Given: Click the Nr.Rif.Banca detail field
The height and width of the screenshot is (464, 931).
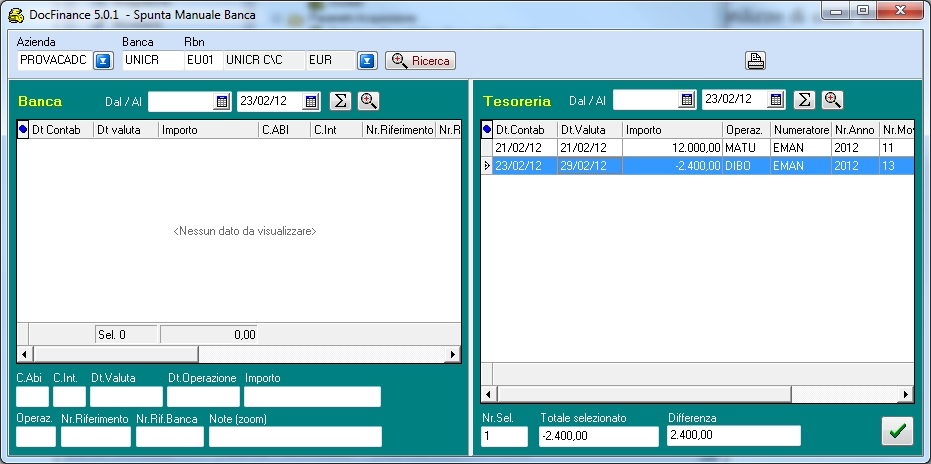Looking at the screenshot, I should coord(170,437).
